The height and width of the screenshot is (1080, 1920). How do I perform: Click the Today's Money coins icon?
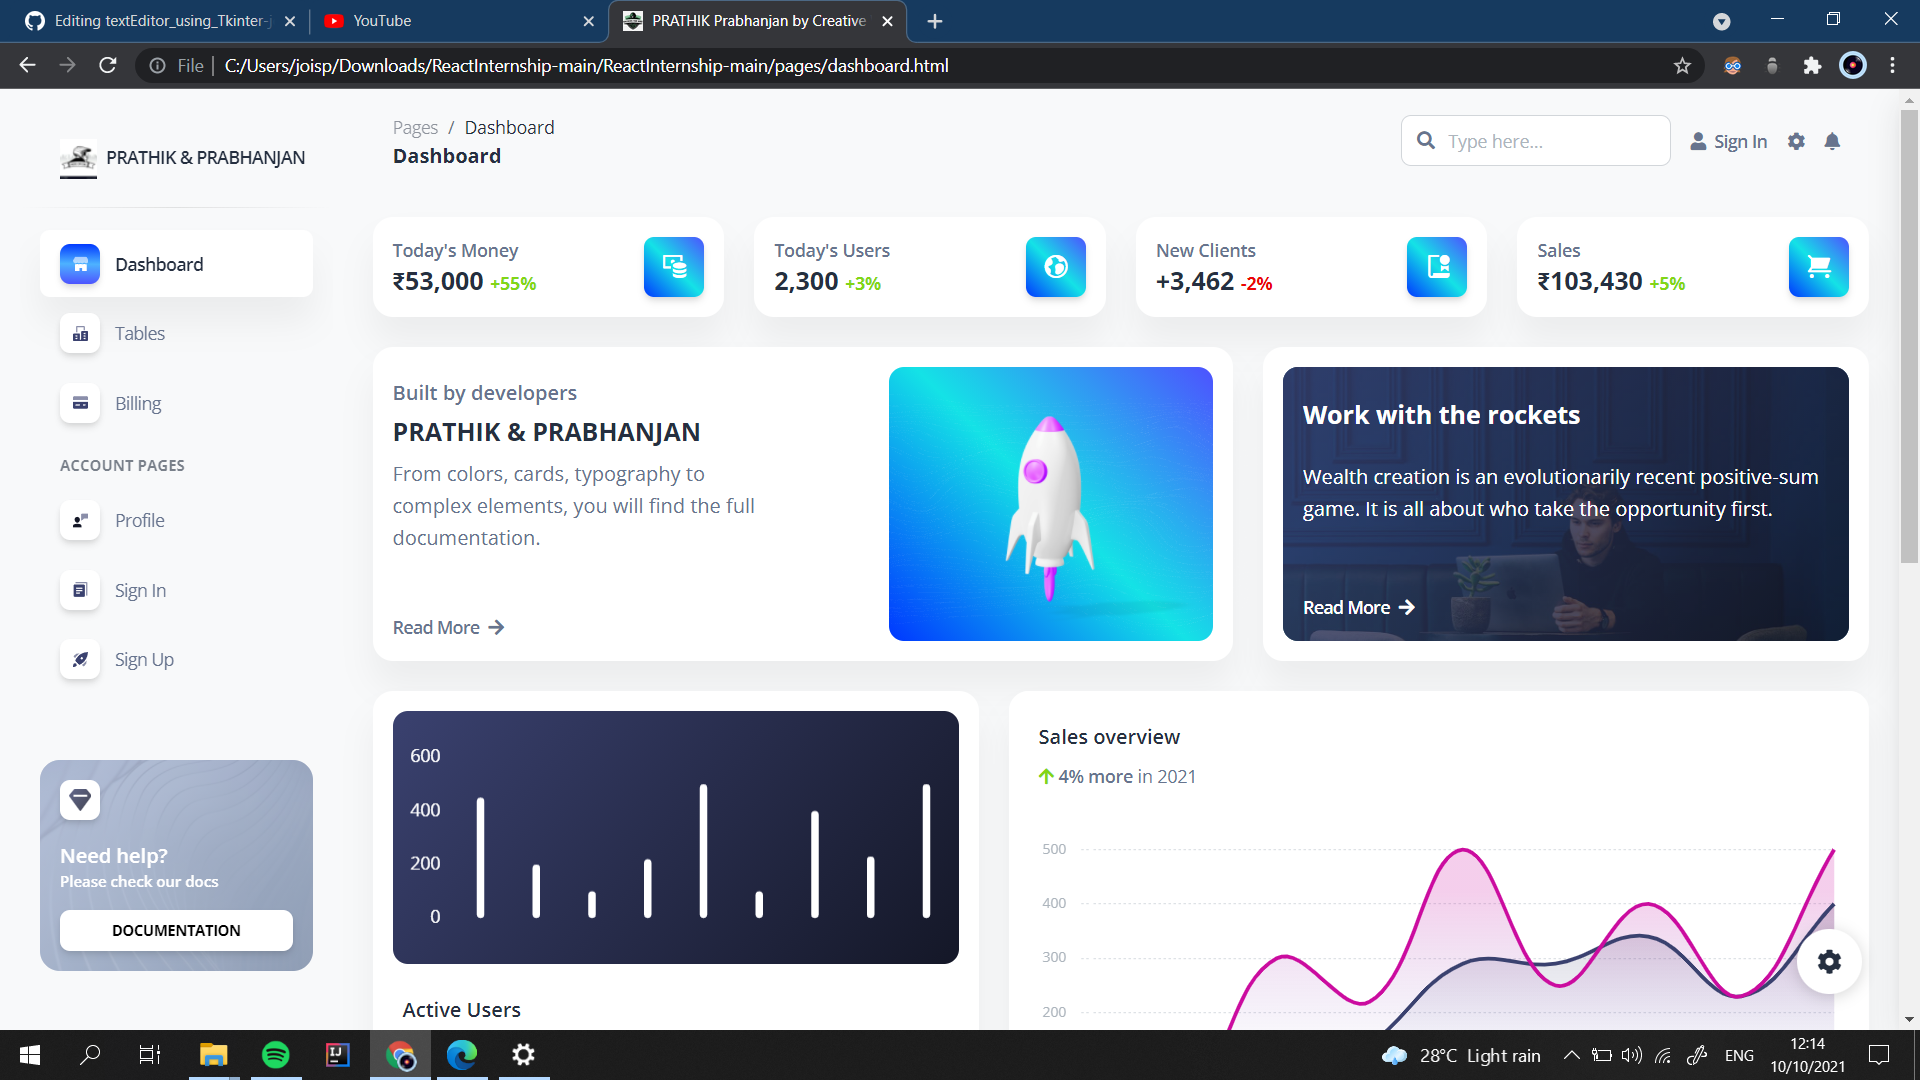[x=674, y=267]
